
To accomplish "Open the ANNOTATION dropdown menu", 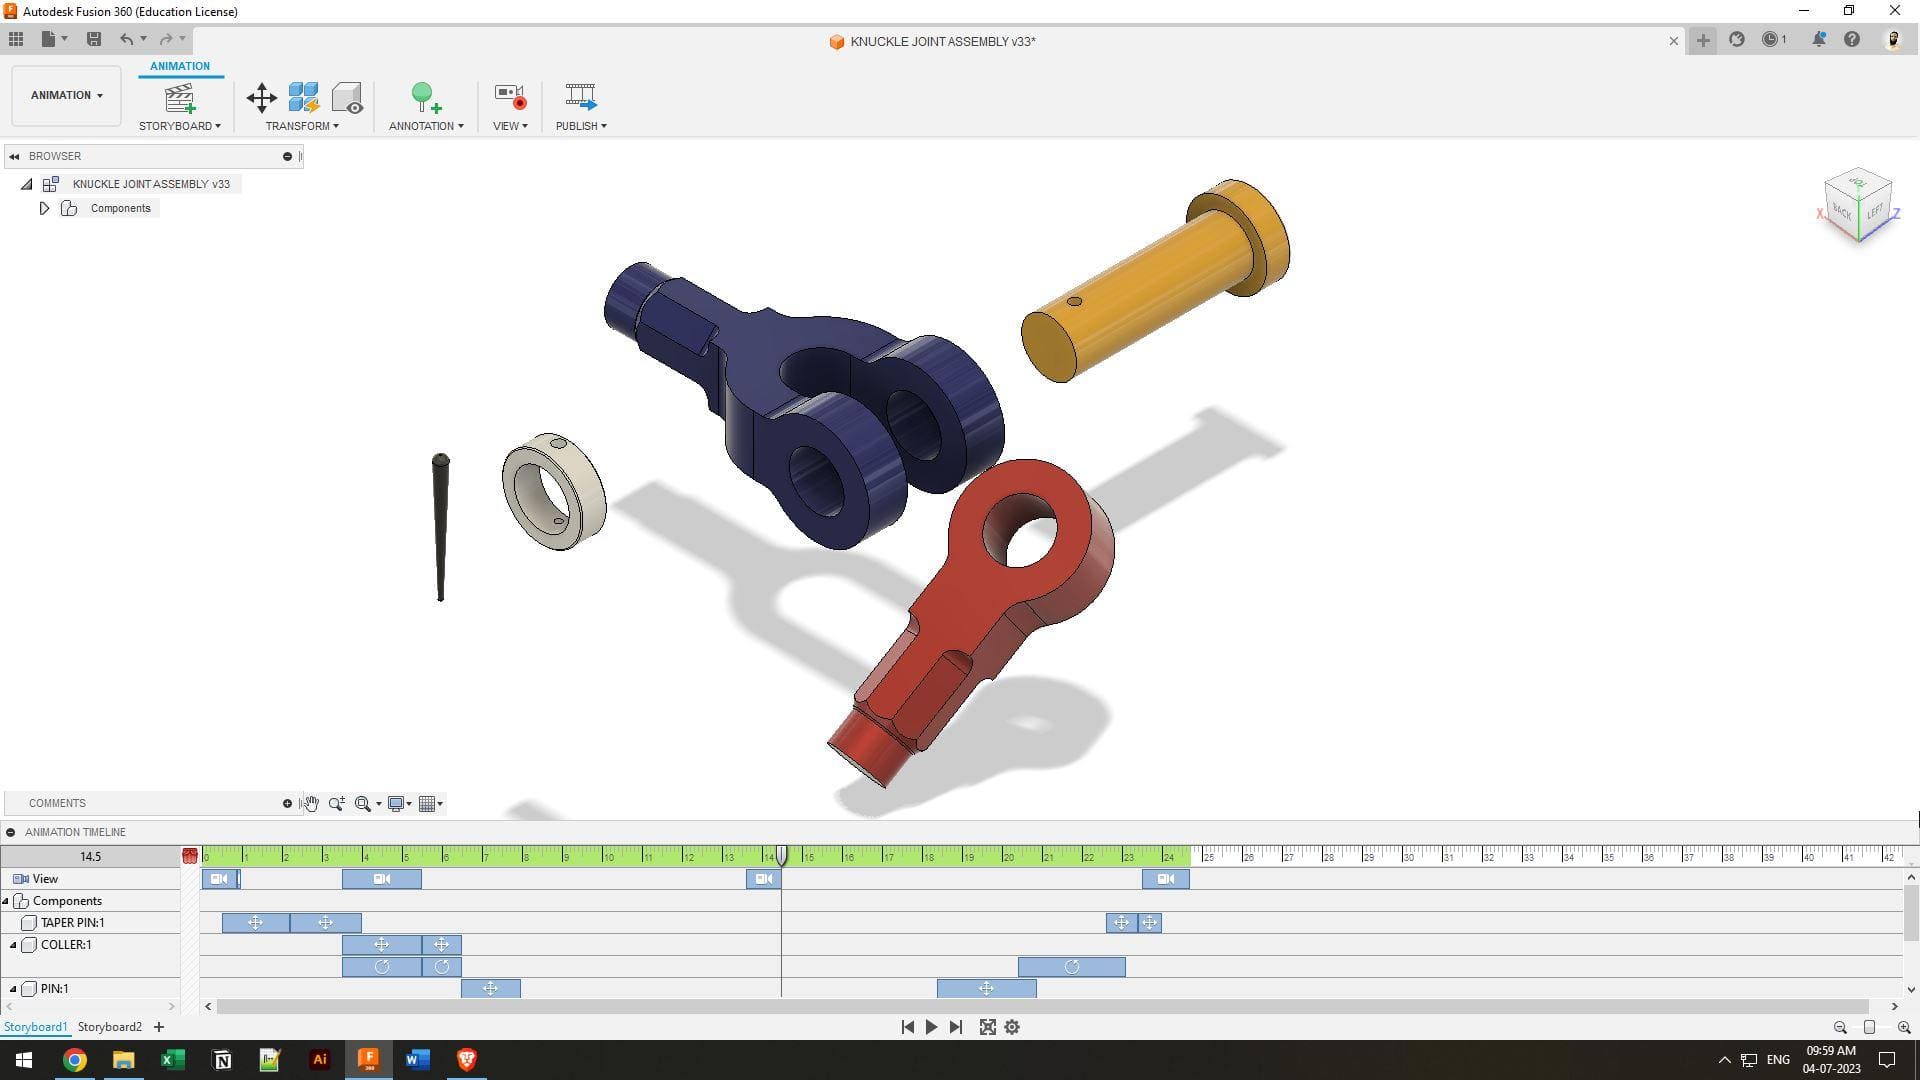I will (x=426, y=126).
